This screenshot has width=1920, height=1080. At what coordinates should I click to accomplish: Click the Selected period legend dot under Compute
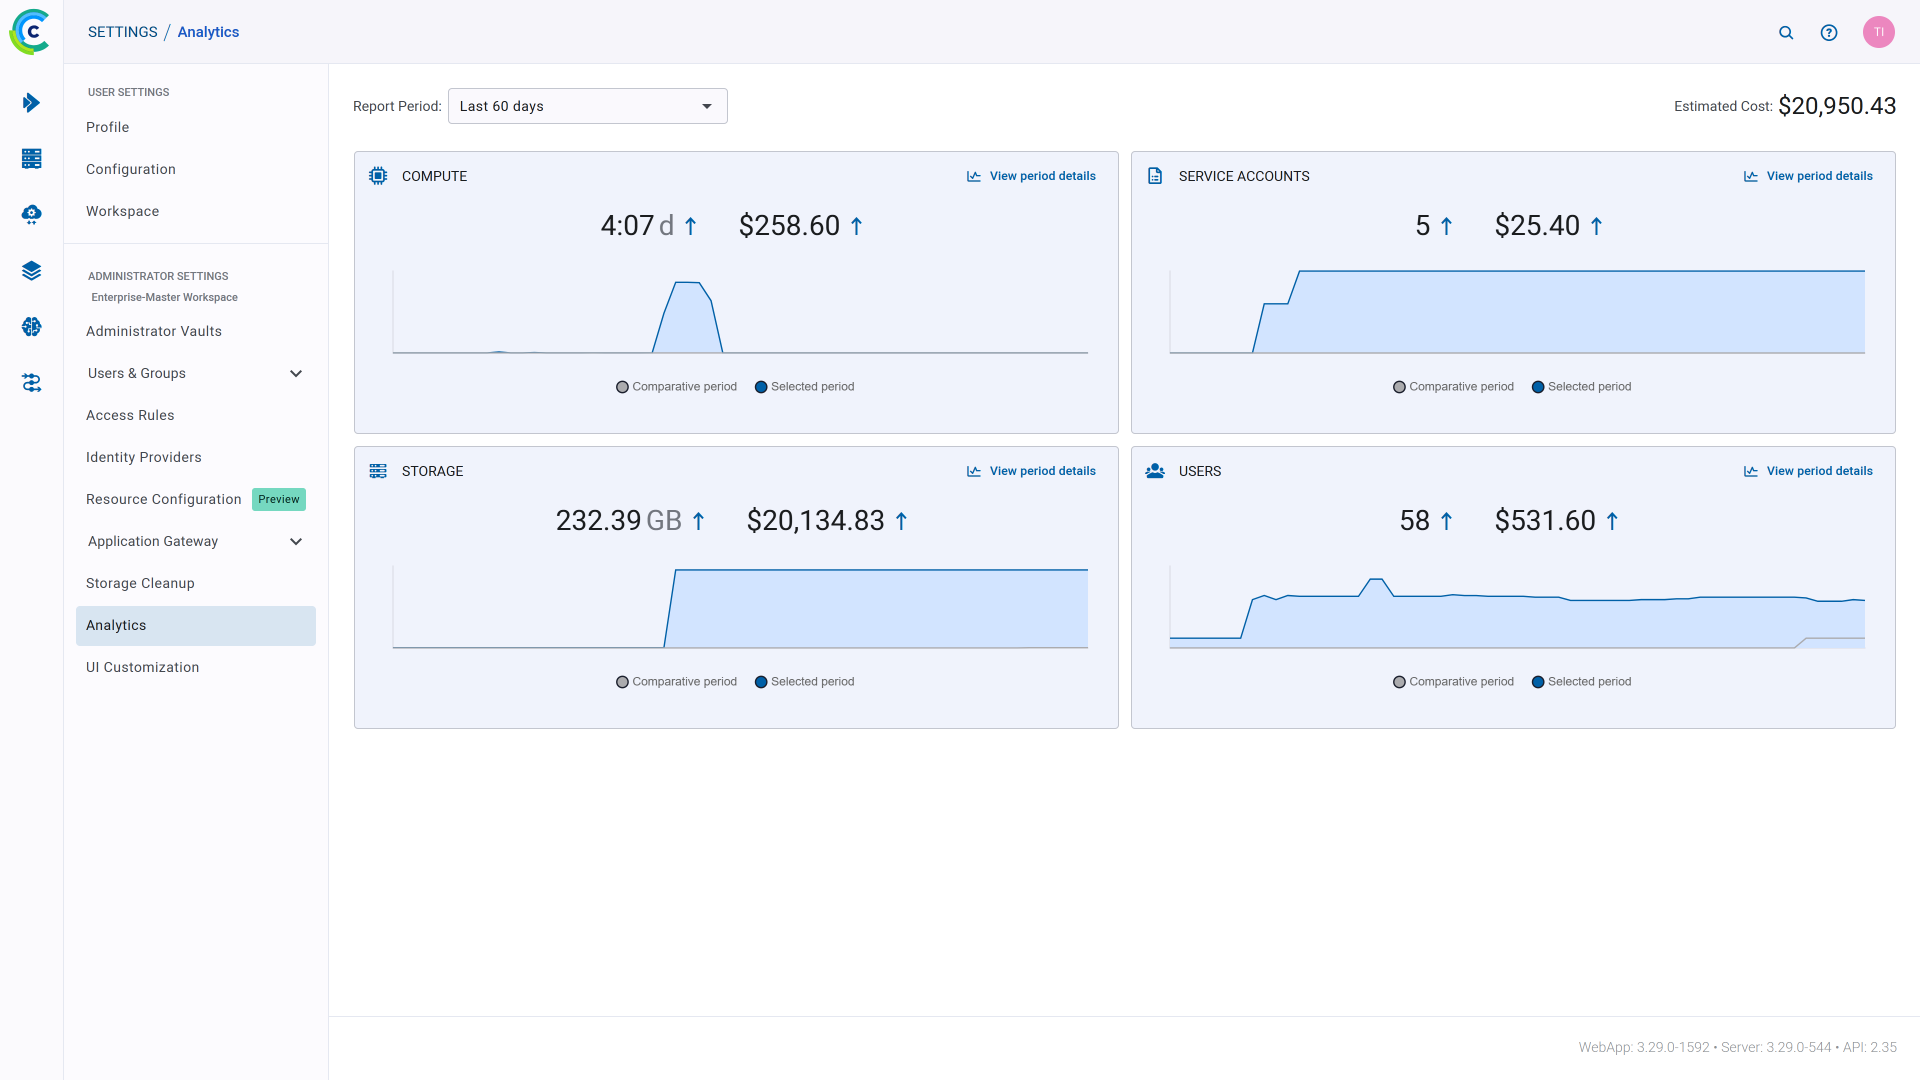[x=761, y=387]
